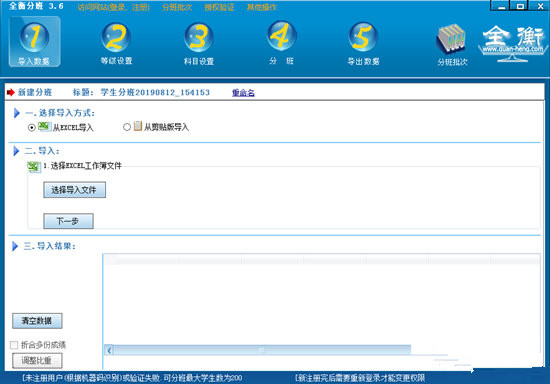Image resolution: width=550 pixels, height=384 pixels.
Task: Click the 新注册完后需要重新登录 status text
Action: [x=360, y=378]
